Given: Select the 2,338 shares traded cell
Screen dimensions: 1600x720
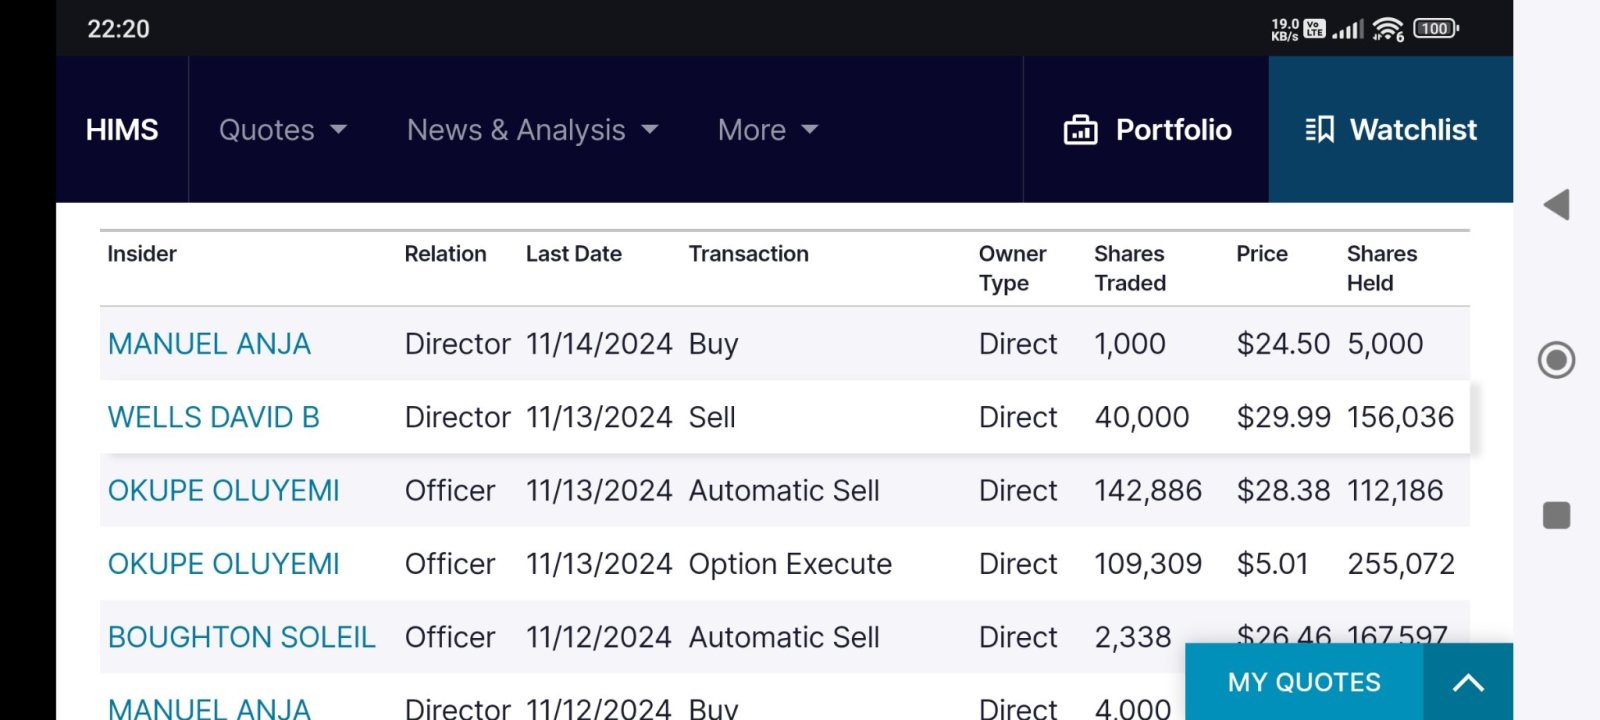Looking at the screenshot, I should (1133, 637).
